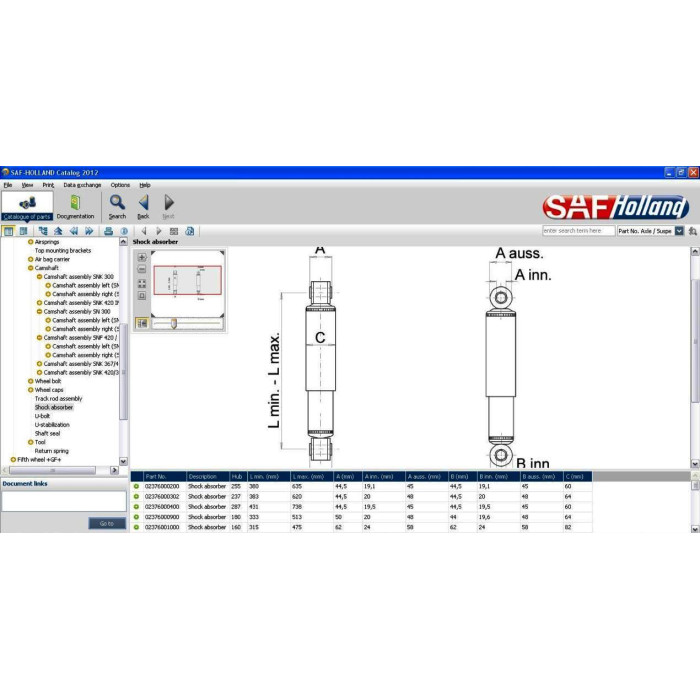Click the double right arrows icon

89,231
